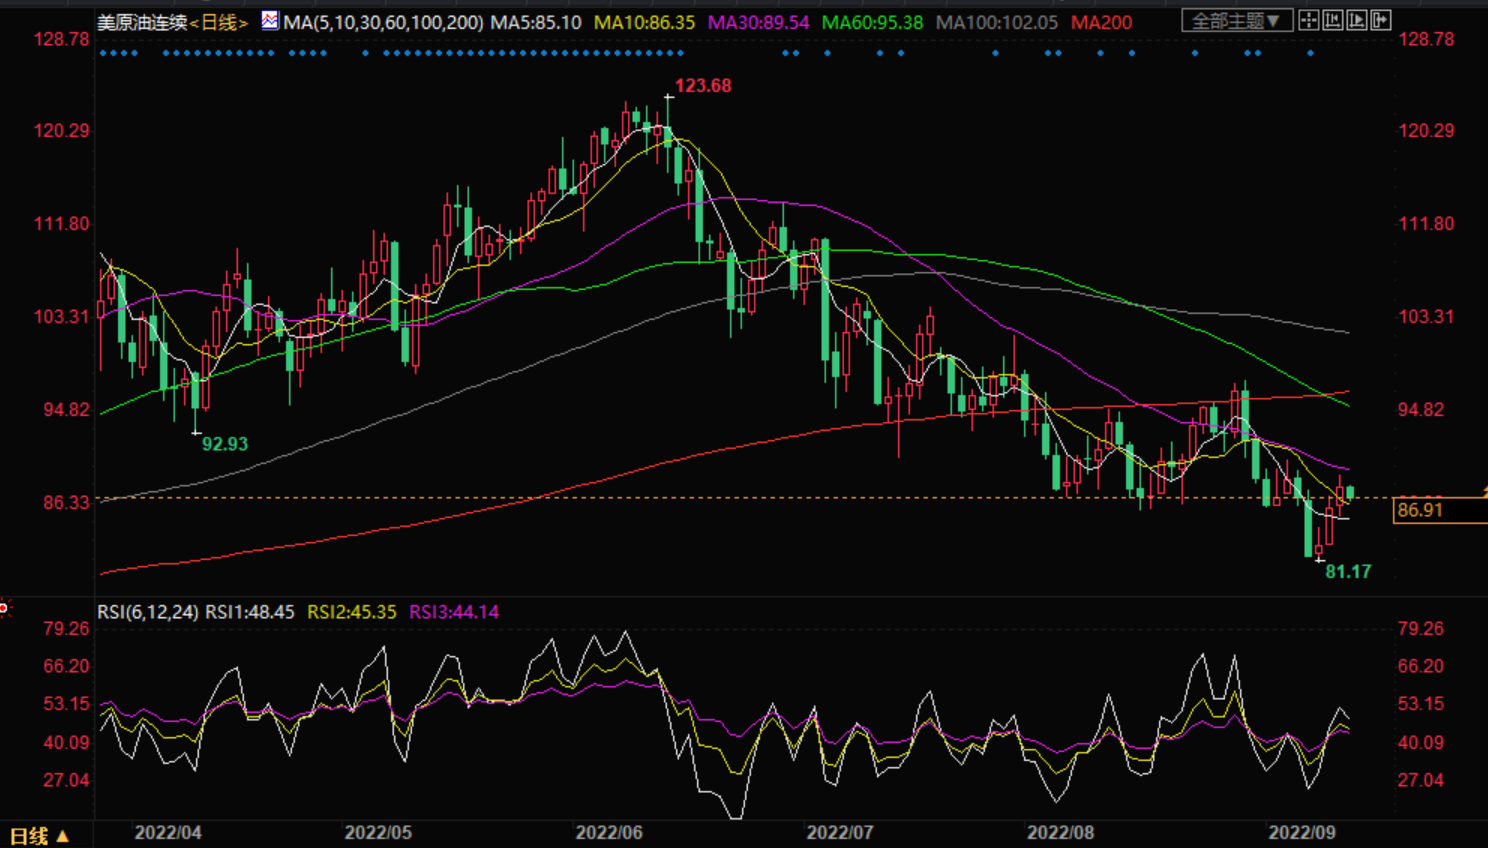Select the MA30:89.54 legend entry
This screenshot has height=848, width=1488.
pyautogui.click(x=758, y=22)
